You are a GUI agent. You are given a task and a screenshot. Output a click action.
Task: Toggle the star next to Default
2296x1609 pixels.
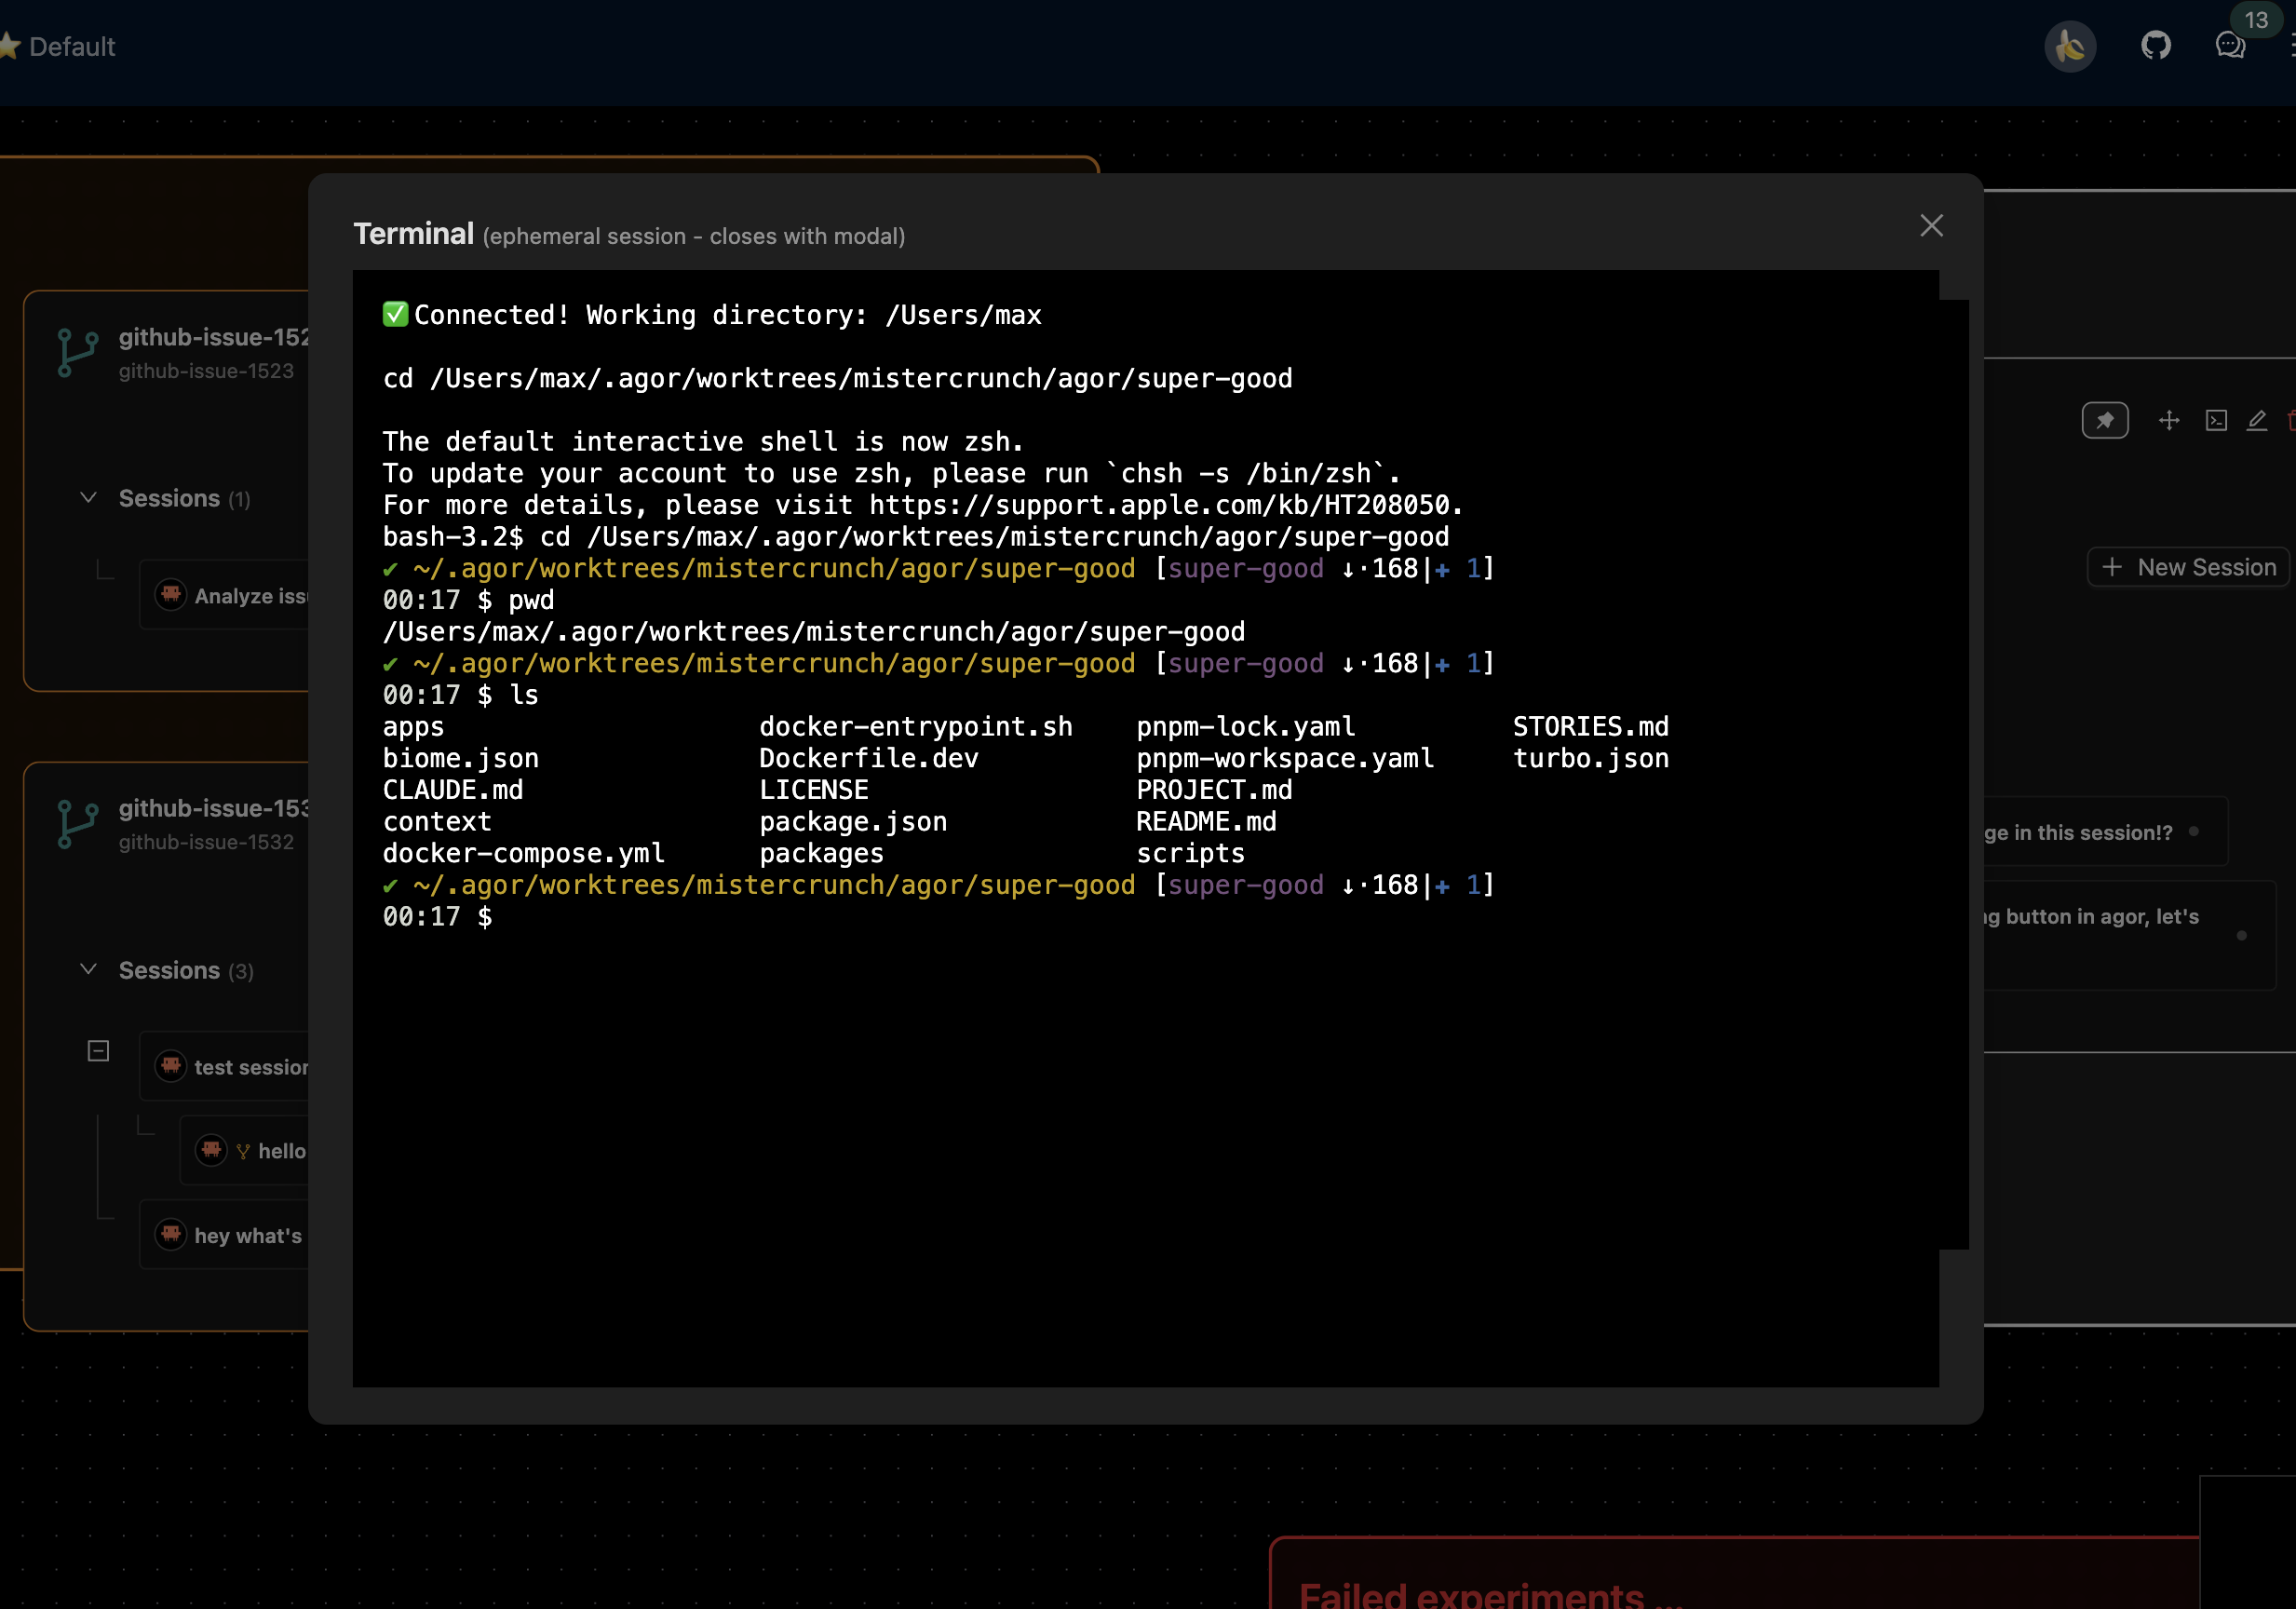(x=10, y=45)
